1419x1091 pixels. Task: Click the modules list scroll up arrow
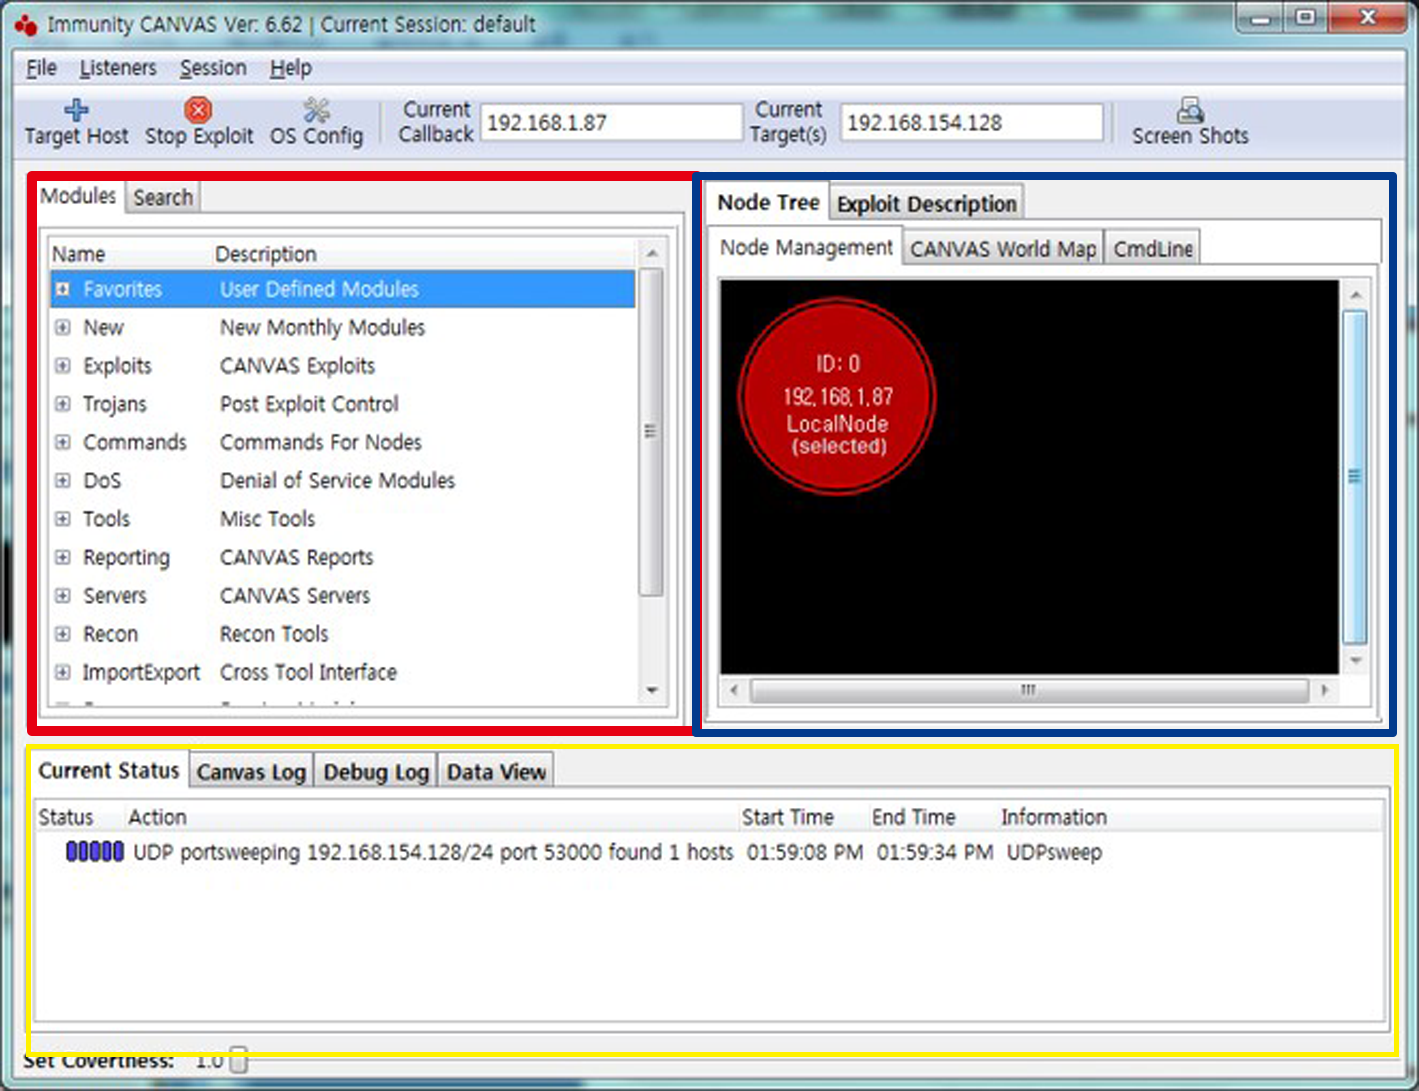[x=652, y=253]
